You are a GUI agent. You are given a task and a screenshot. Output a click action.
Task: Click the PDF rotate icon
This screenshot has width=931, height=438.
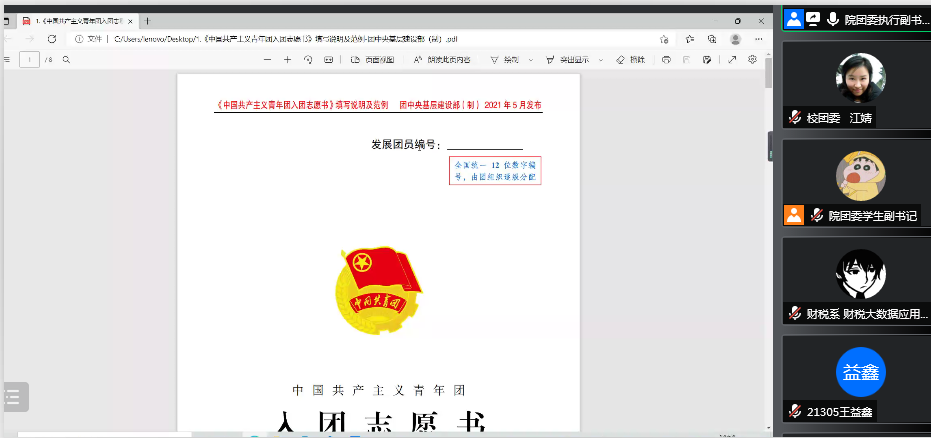[x=308, y=59]
